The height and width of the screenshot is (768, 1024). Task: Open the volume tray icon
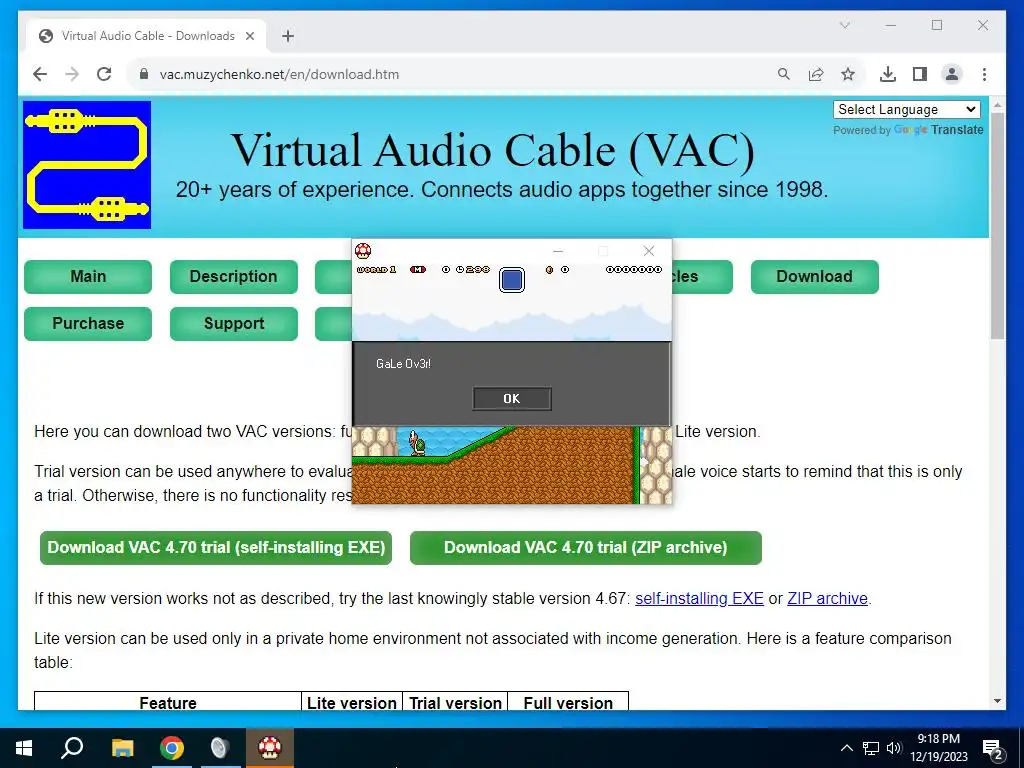point(894,748)
